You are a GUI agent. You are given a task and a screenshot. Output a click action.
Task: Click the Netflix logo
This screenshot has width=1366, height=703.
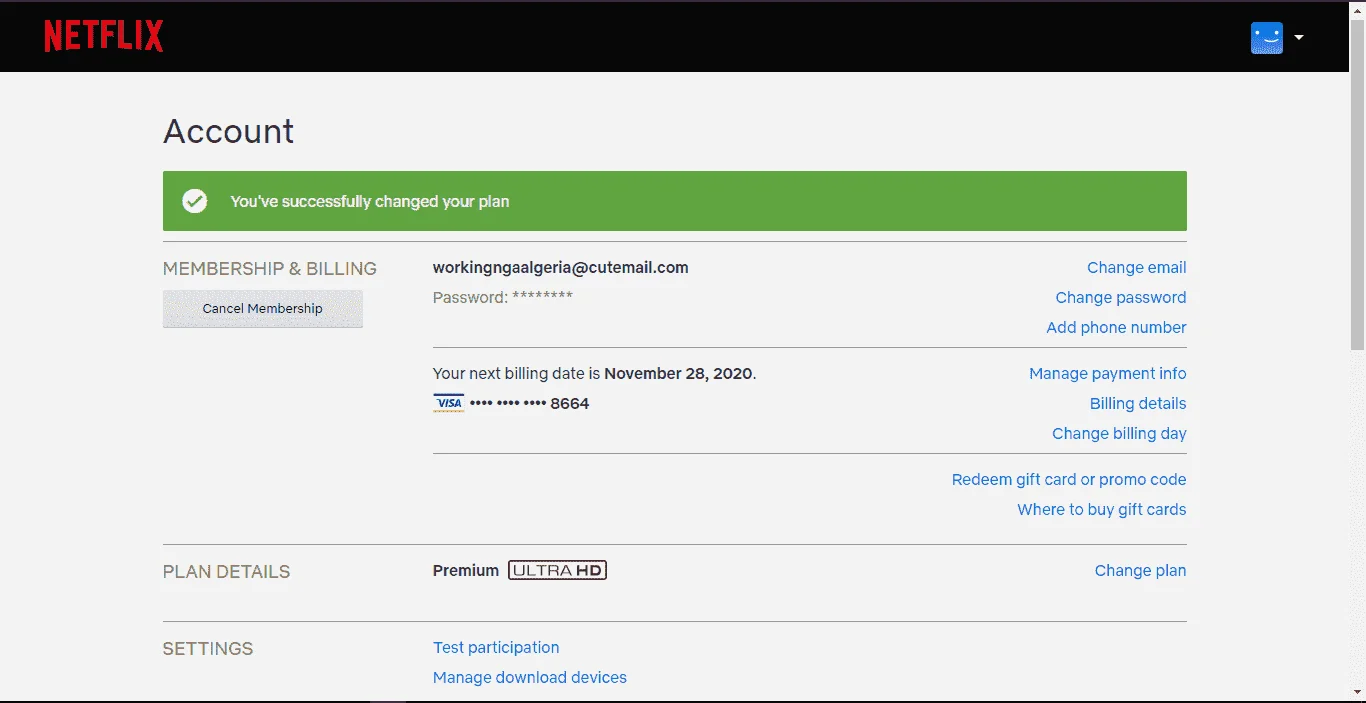pos(104,37)
